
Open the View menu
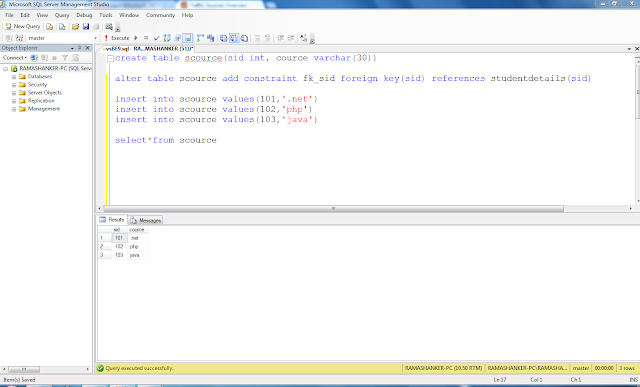(x=42, y=15)
